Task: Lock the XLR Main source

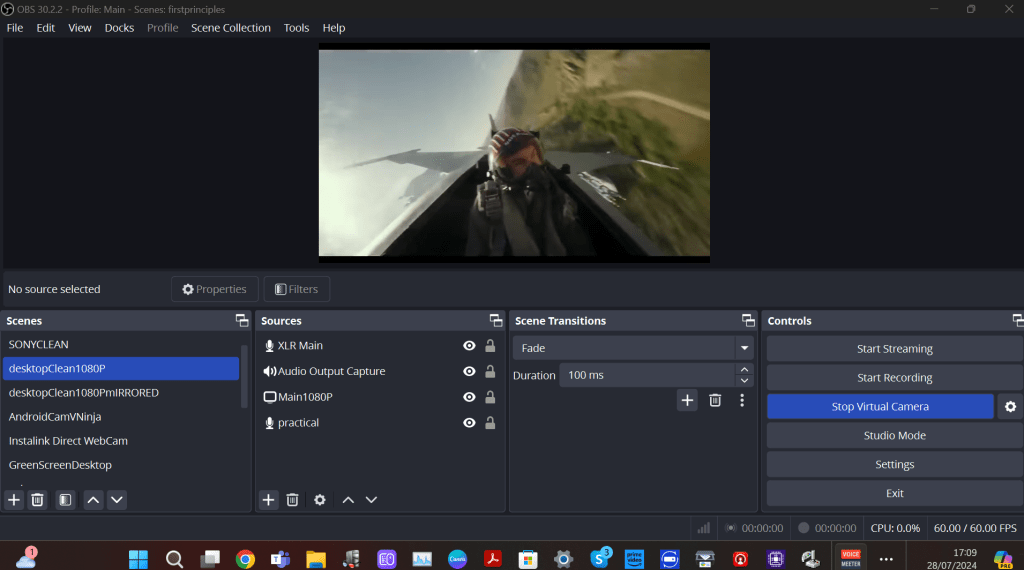Action: point(490,346)
